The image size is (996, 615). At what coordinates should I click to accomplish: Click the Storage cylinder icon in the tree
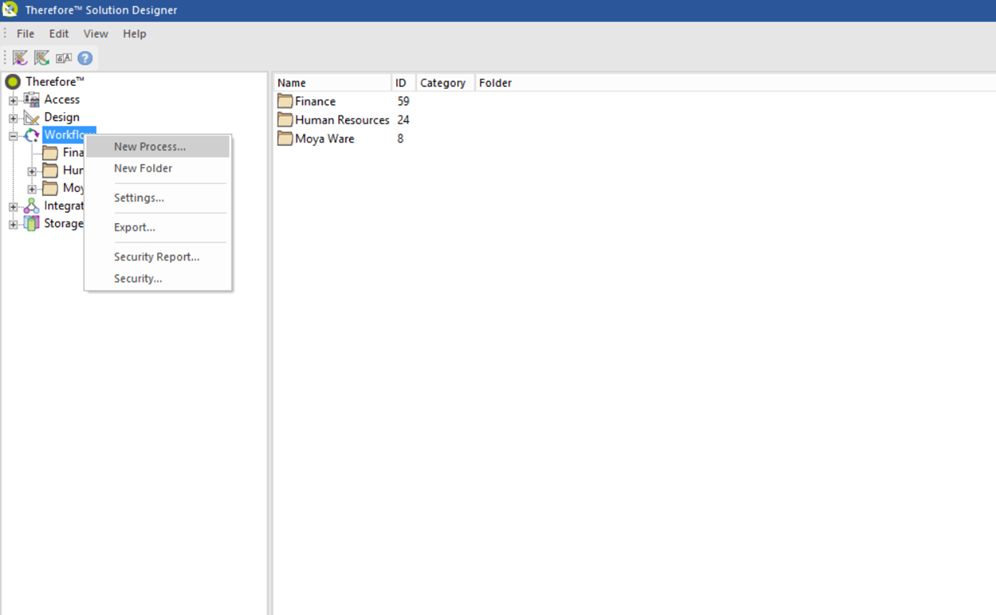tap(31, 223)
